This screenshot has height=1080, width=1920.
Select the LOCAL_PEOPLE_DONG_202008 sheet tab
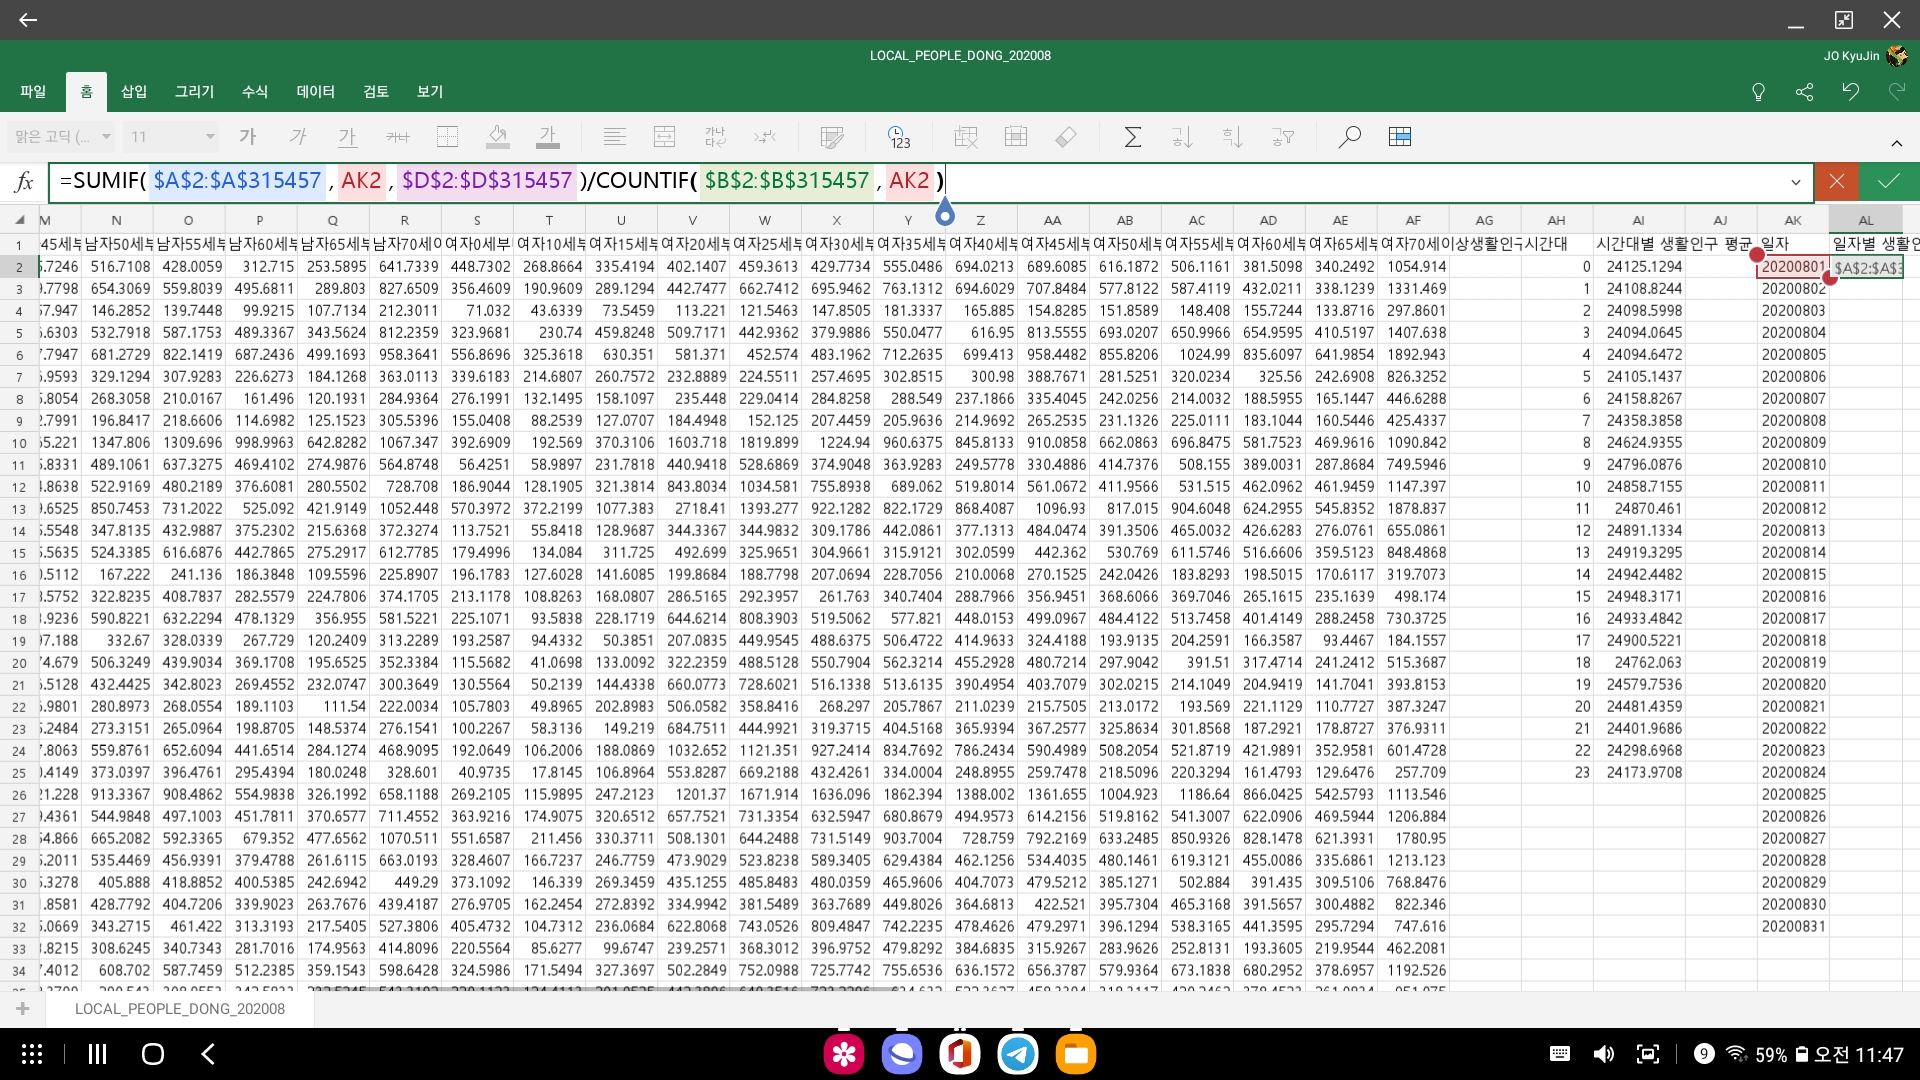pyautogui.click(x=180, y=1008)
